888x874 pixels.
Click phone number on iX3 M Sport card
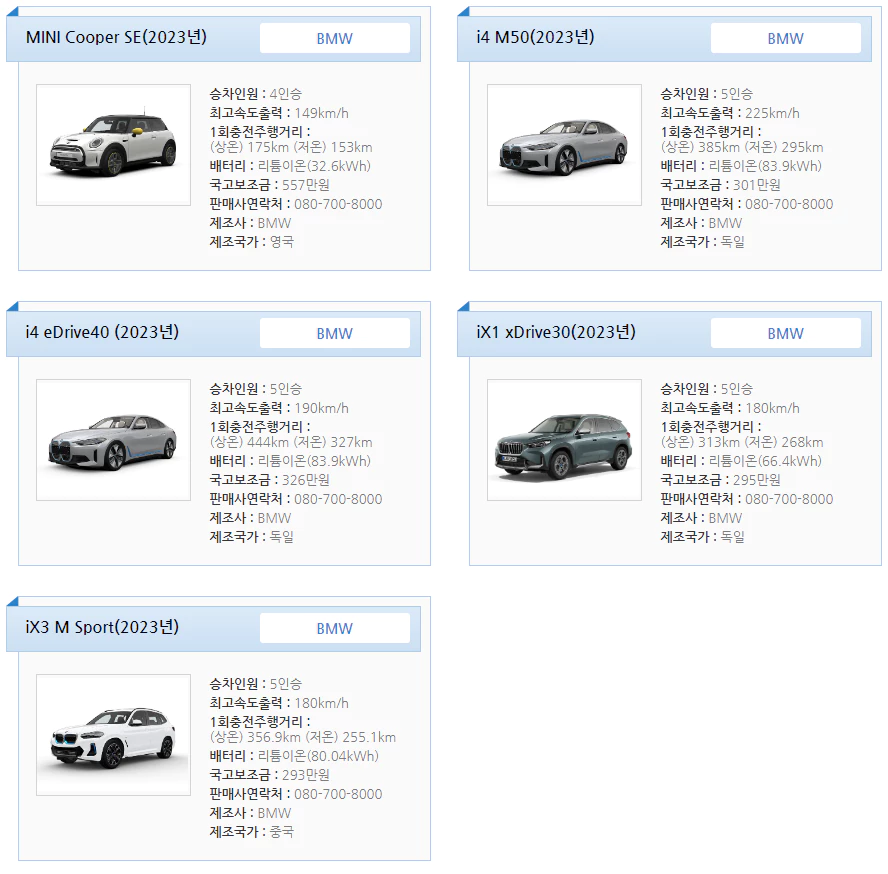[338, 794]
